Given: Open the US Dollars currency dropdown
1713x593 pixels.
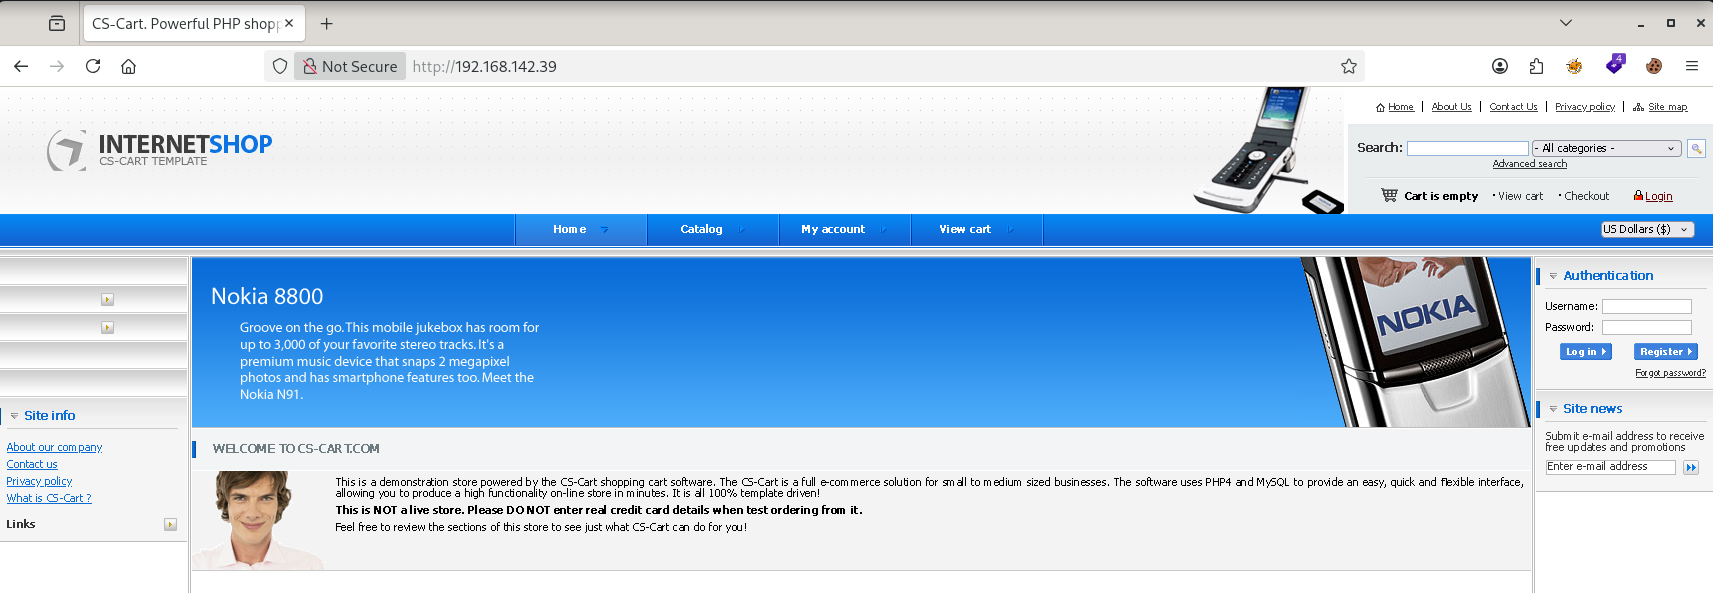Looking at the screenshot, I should pyautogui.click(x=1647, y=229).
